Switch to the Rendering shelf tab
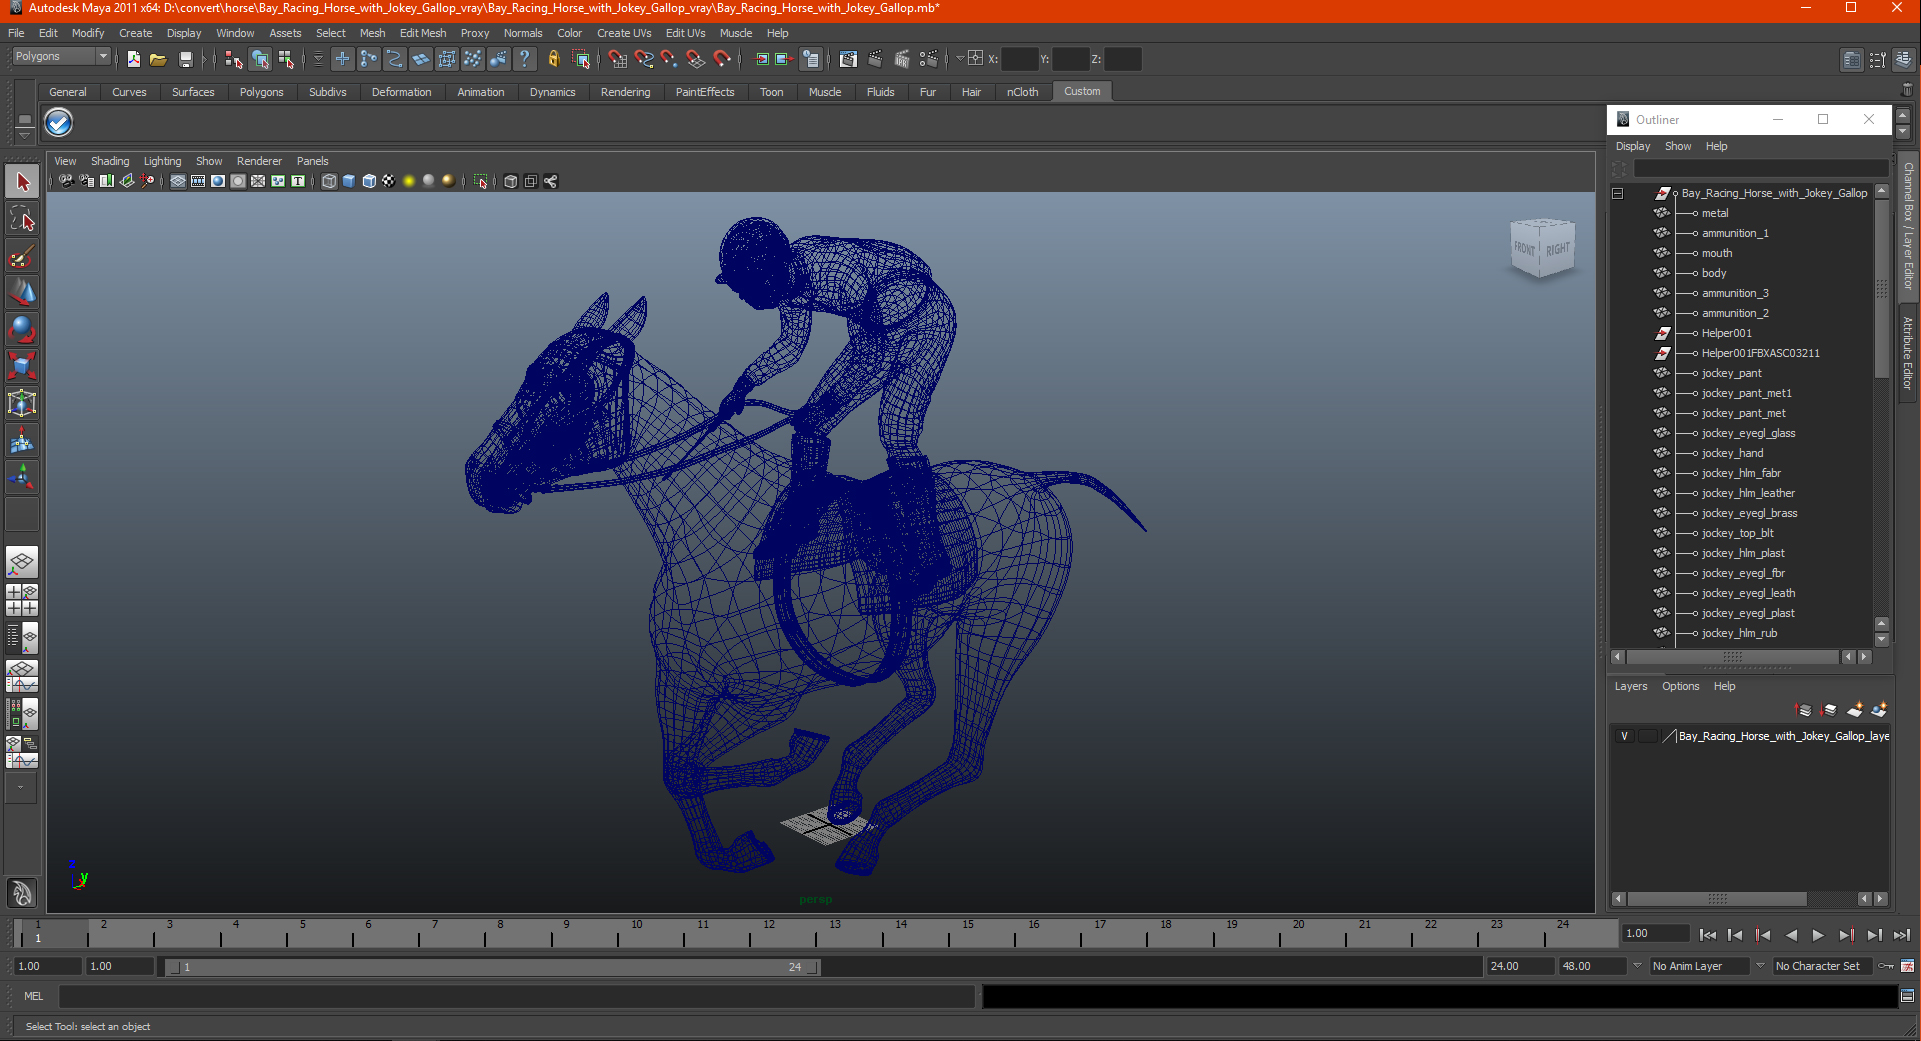This screenshot has width=1921, height=1041. click(625, 92)
